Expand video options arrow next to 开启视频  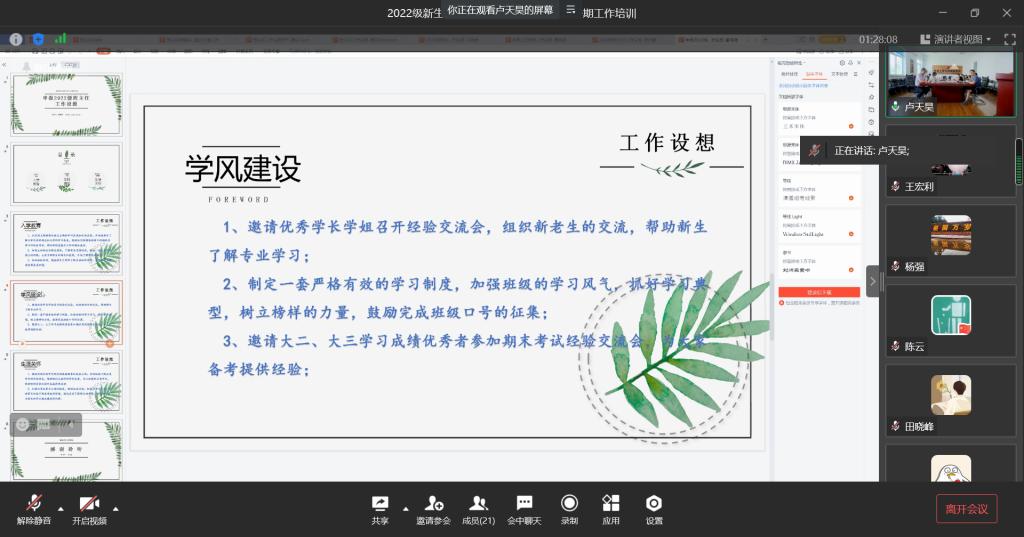point(115,507)
